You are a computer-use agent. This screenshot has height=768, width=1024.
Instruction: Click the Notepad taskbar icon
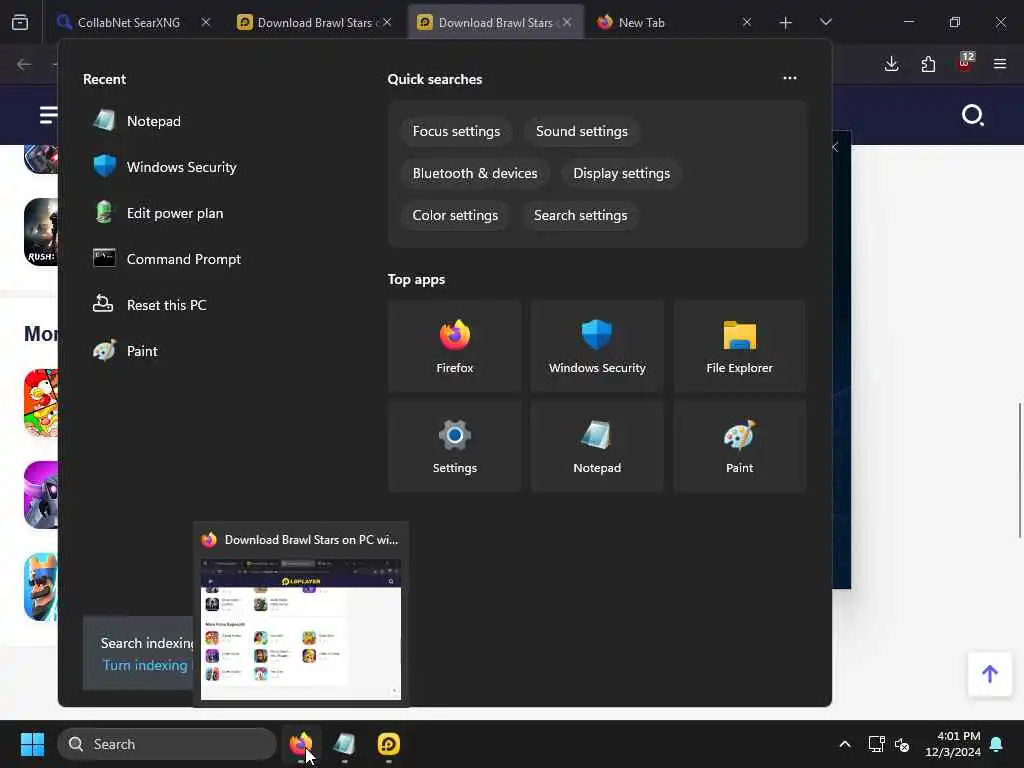coord(344,744)
